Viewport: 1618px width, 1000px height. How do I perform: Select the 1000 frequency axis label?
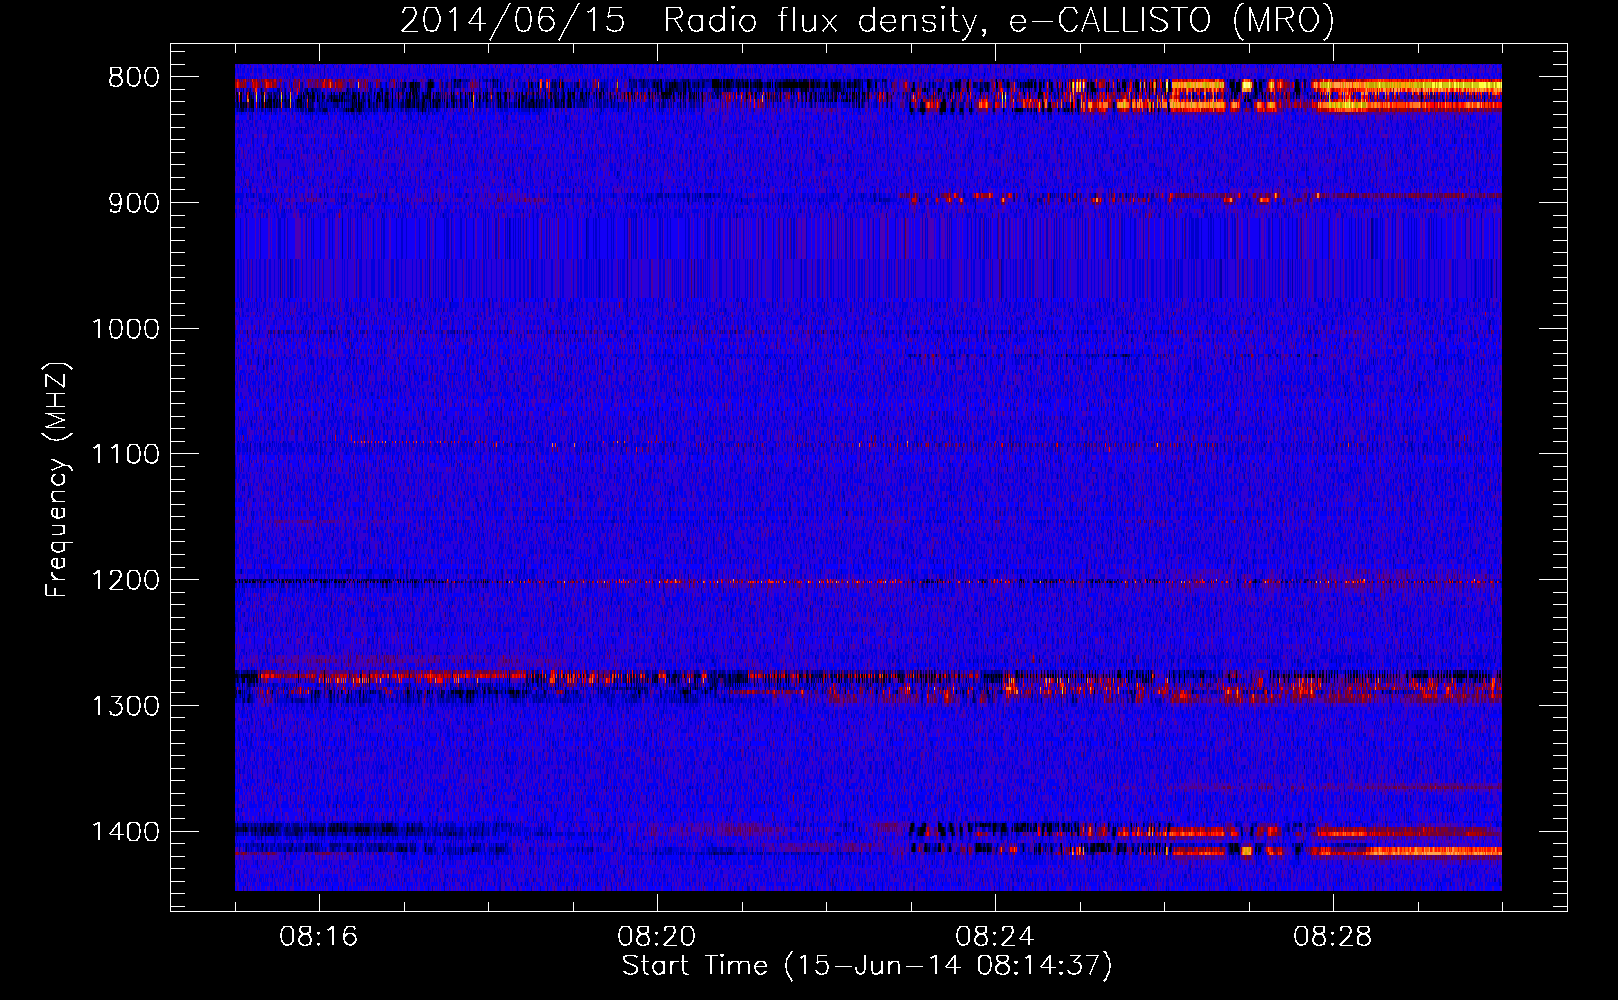tap(125, 329)
